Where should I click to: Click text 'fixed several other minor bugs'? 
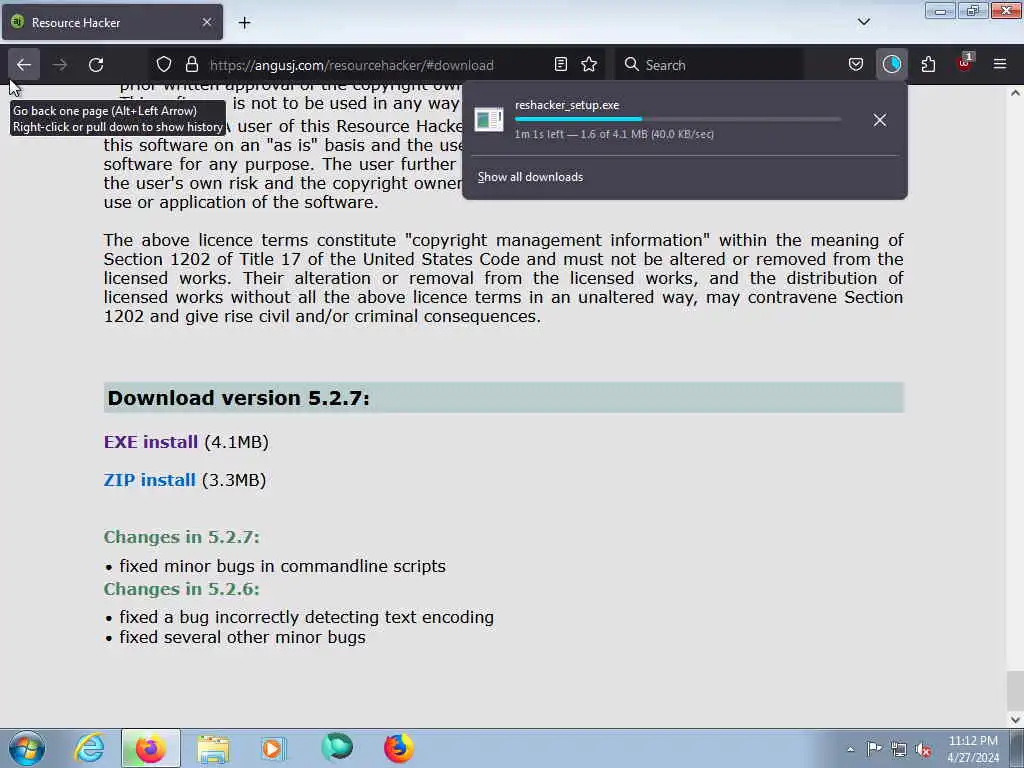coord(242,637)
